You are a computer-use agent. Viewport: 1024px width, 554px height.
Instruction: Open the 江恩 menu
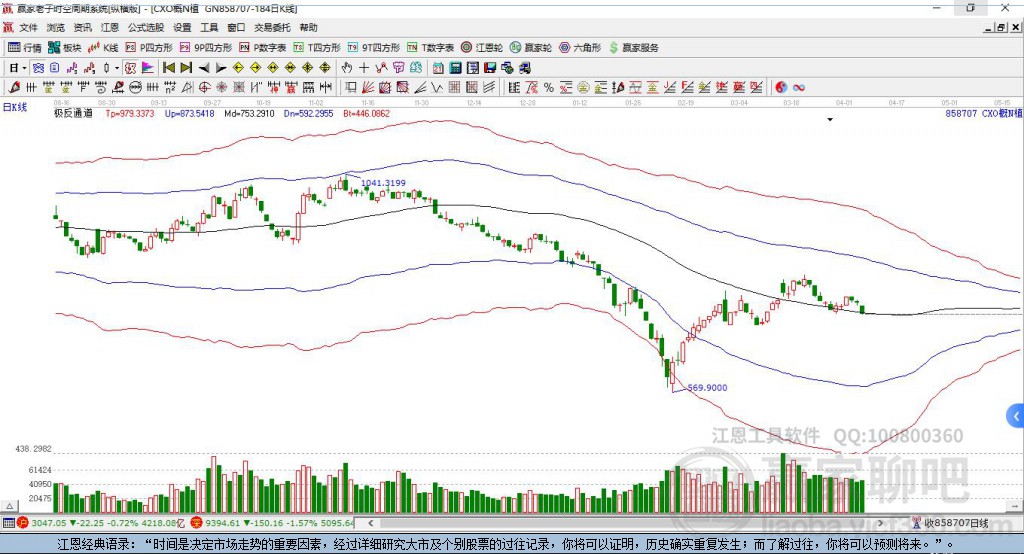[110, 27]
